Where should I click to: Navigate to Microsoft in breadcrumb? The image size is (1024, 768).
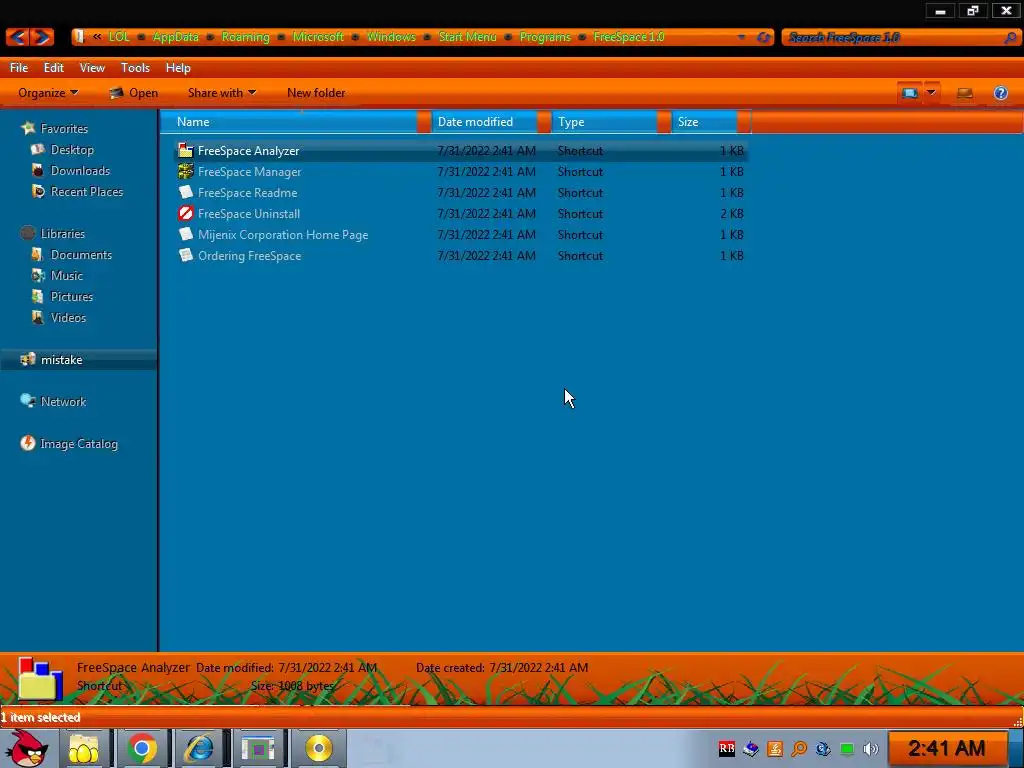point(317,37)
